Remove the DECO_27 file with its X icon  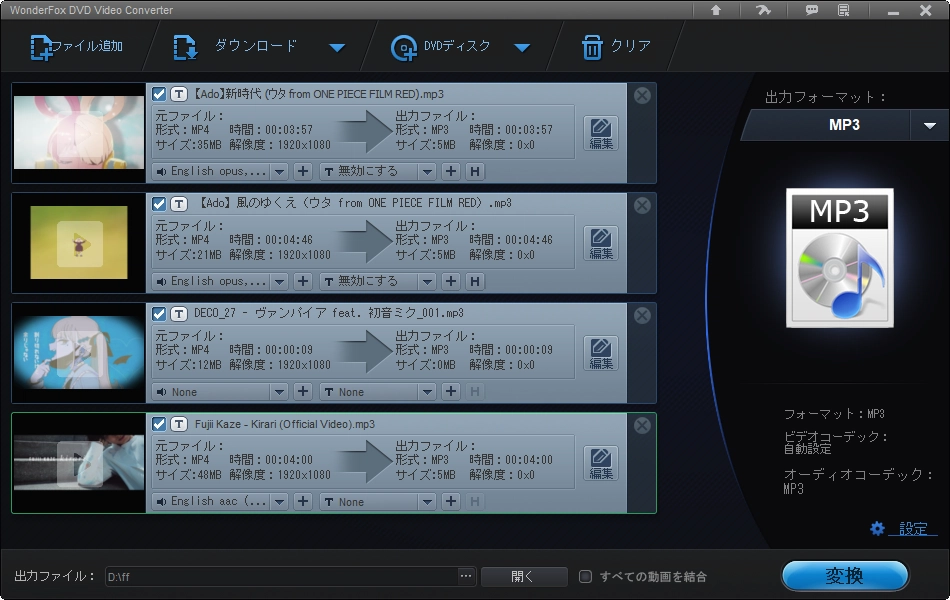(x=642, y=315)
